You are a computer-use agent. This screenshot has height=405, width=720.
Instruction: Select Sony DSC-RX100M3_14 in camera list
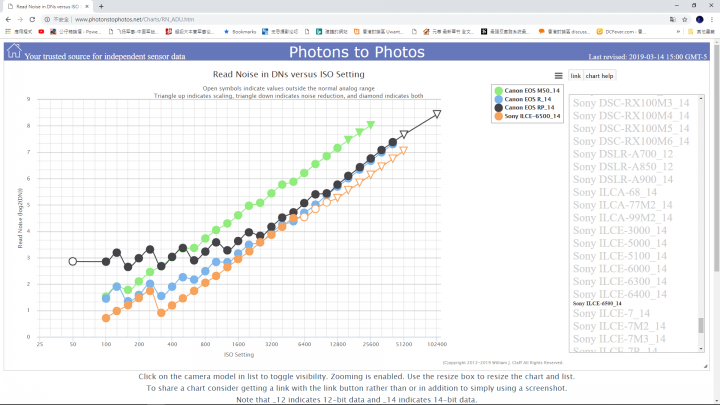[631, 103]
